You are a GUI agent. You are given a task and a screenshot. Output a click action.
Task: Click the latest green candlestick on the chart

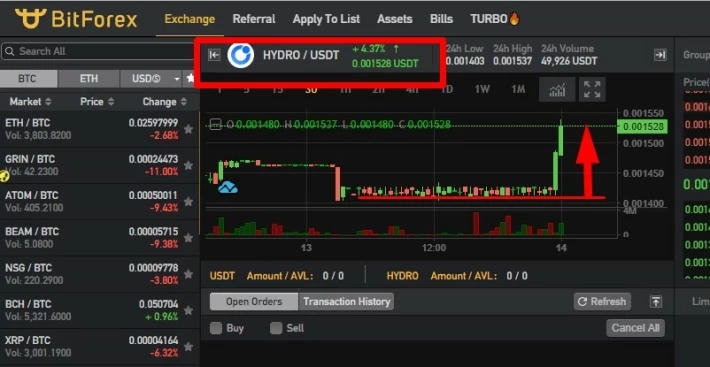click(x=561, y=138)
